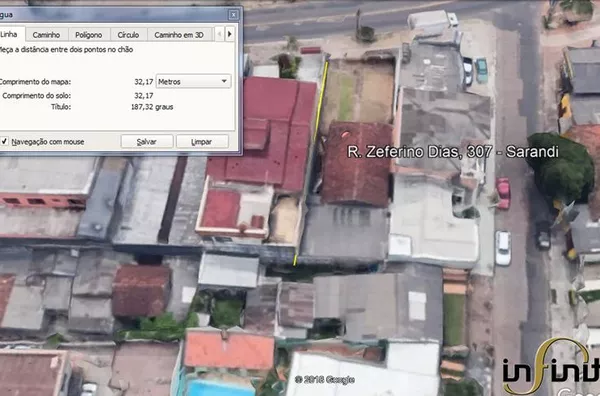Viewport: 600px width, 396px height.
Task: Switch to the Linha tab
Action: point(11,34)
